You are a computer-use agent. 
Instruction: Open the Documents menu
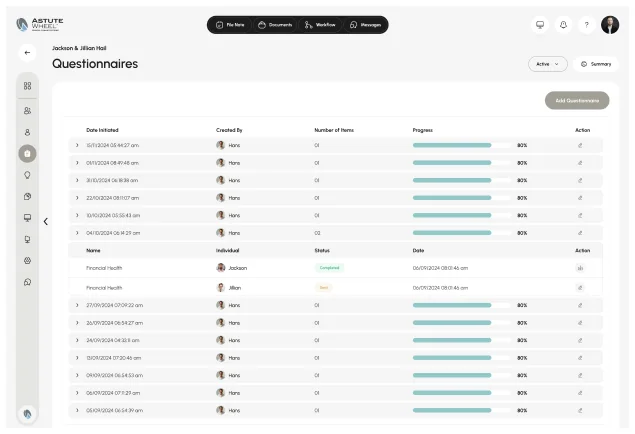(x=275, y=25)
